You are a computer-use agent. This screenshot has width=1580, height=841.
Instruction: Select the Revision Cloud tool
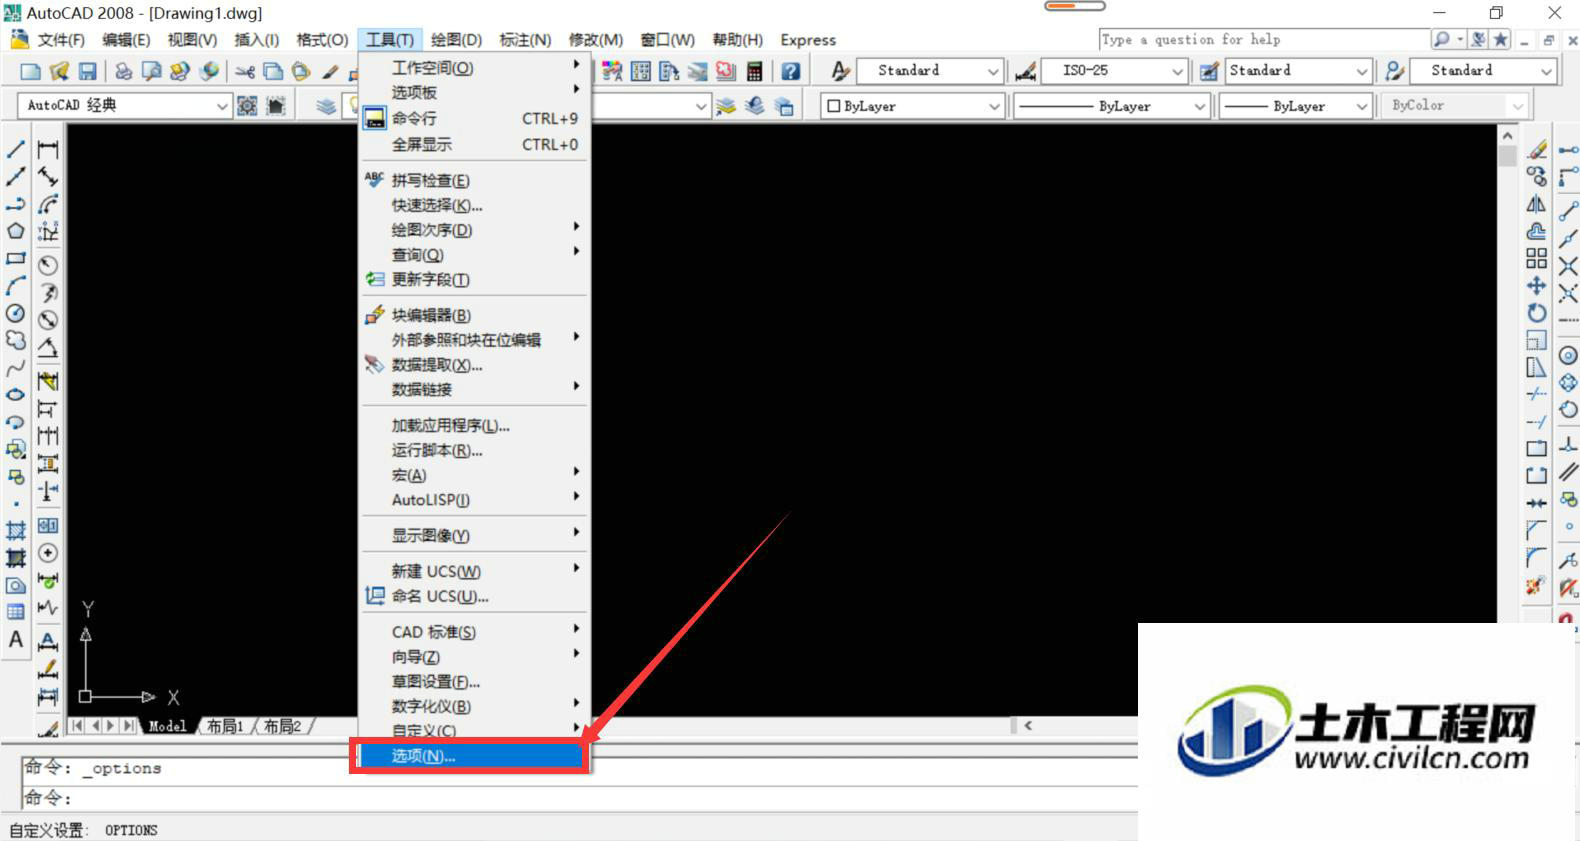(x=16, y=340)
